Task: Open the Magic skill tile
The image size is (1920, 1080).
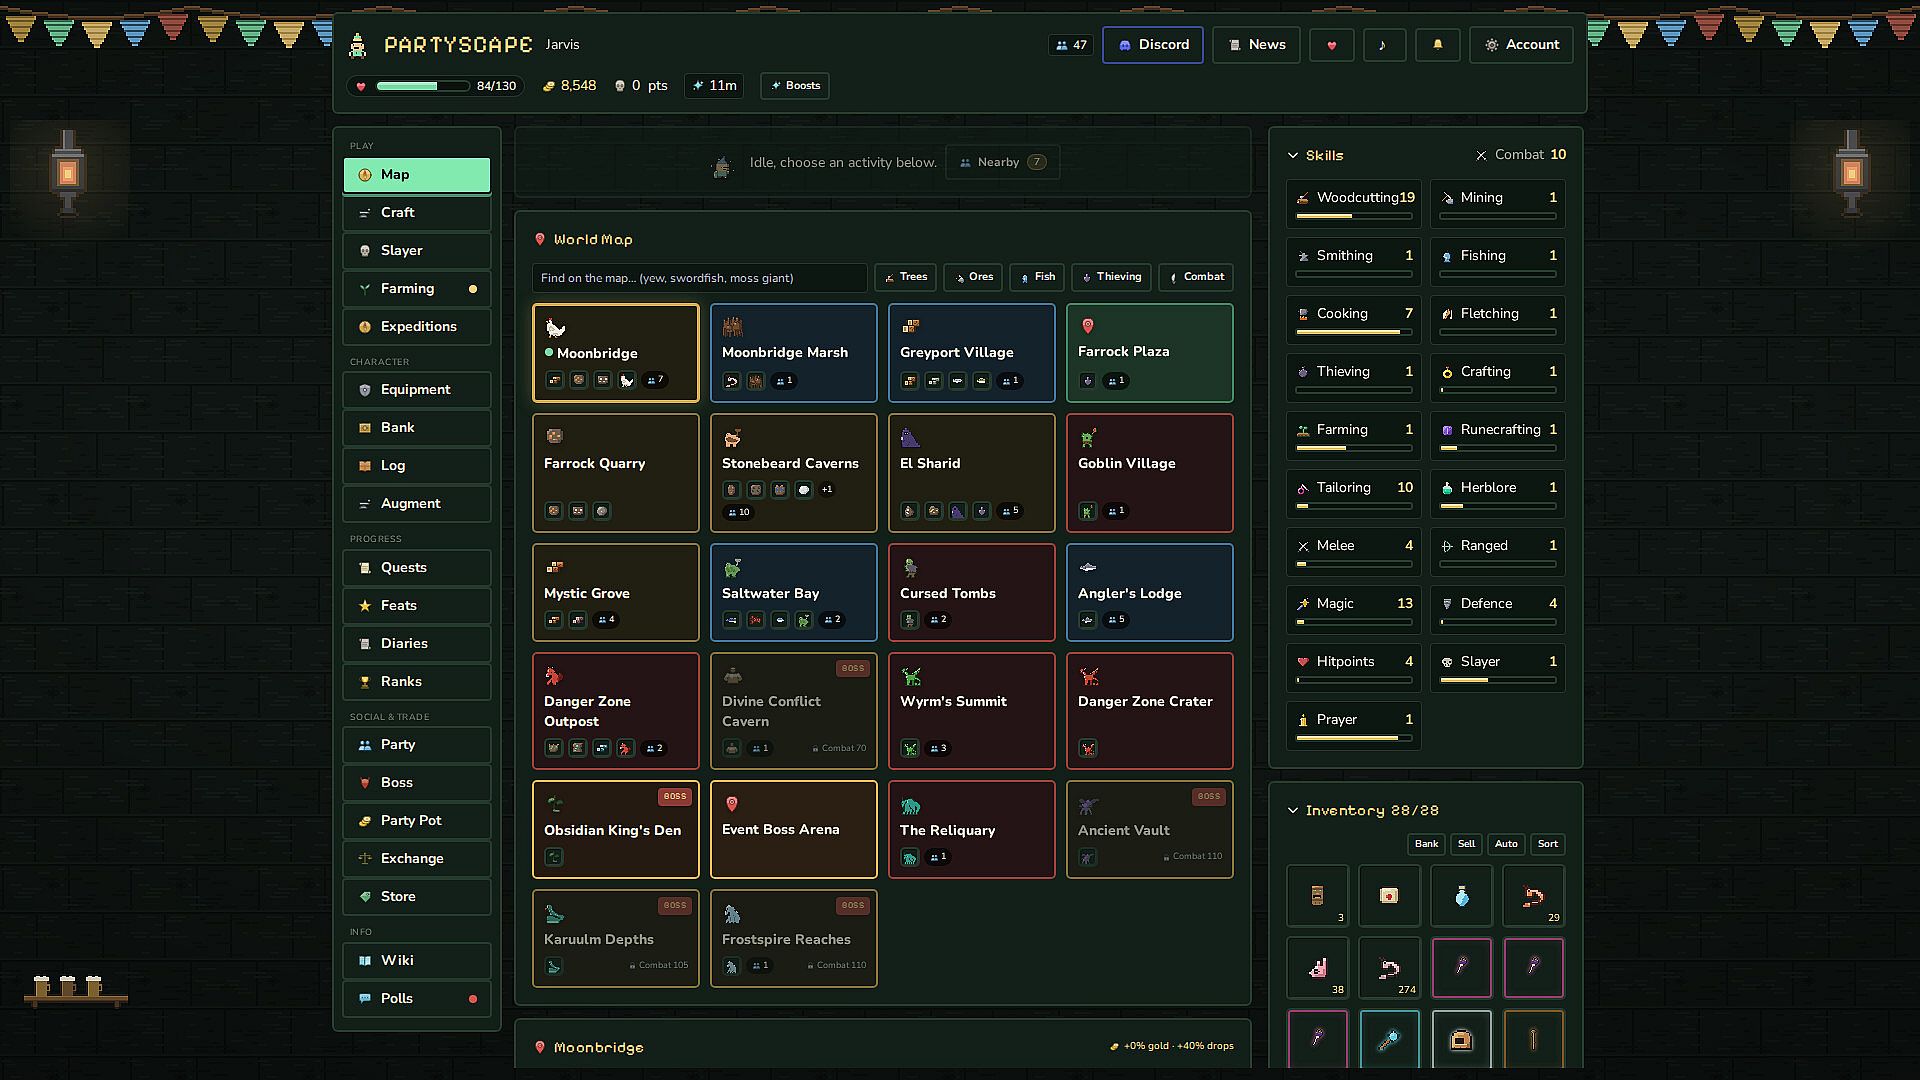Action: (1354, 609)
